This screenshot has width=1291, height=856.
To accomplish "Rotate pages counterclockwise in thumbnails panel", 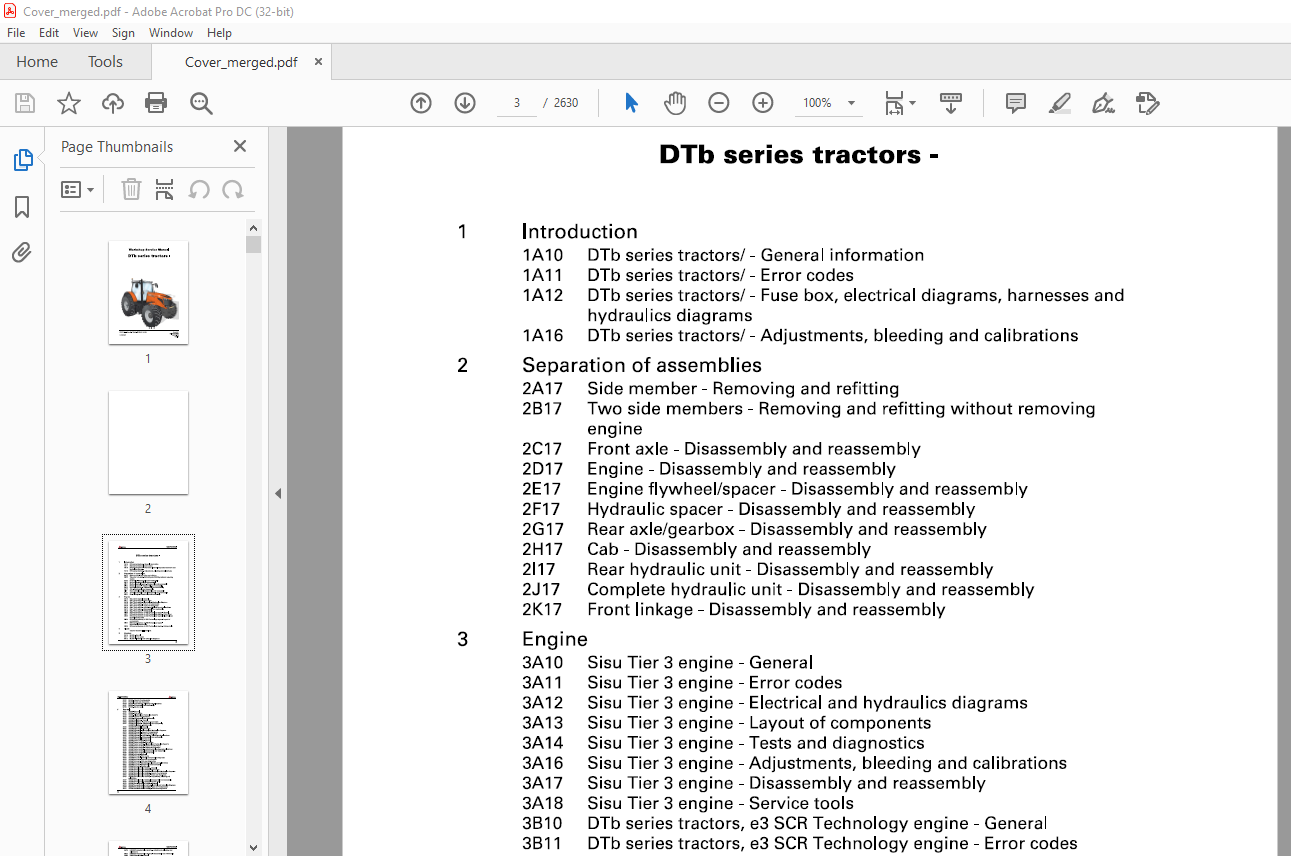I will [x=199, y=189].
